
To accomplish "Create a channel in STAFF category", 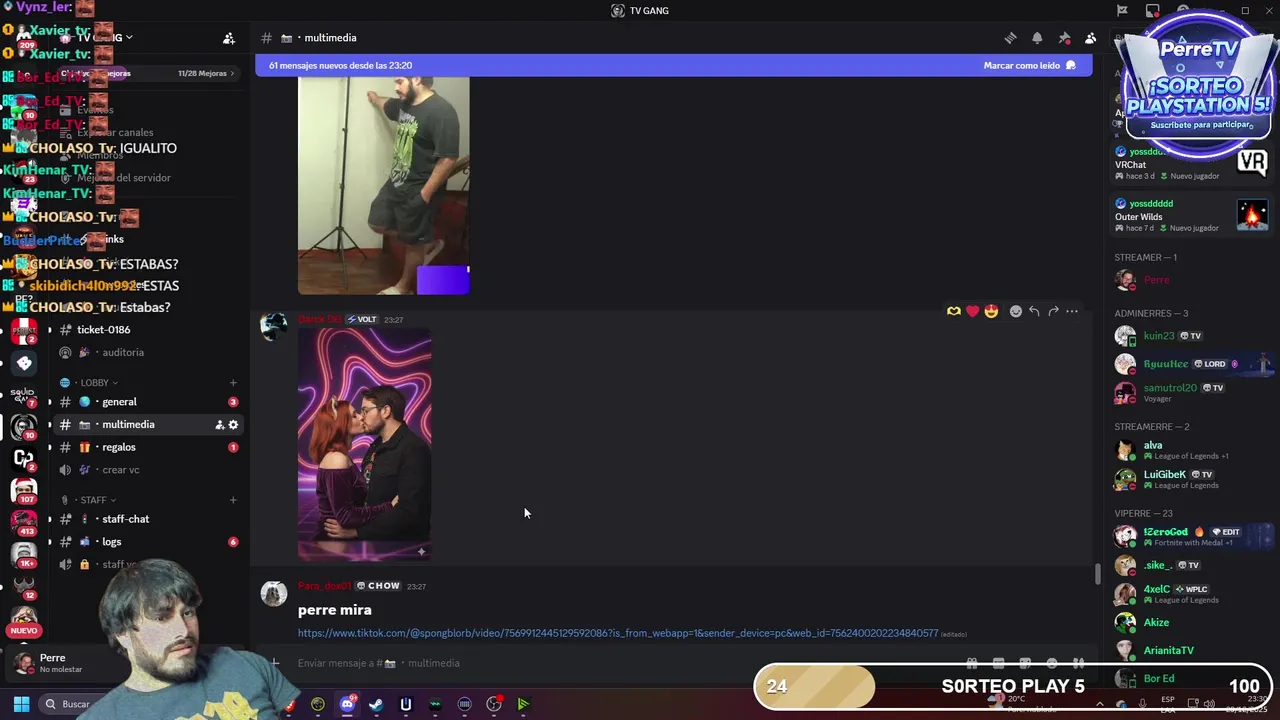I will pos(233,500).
